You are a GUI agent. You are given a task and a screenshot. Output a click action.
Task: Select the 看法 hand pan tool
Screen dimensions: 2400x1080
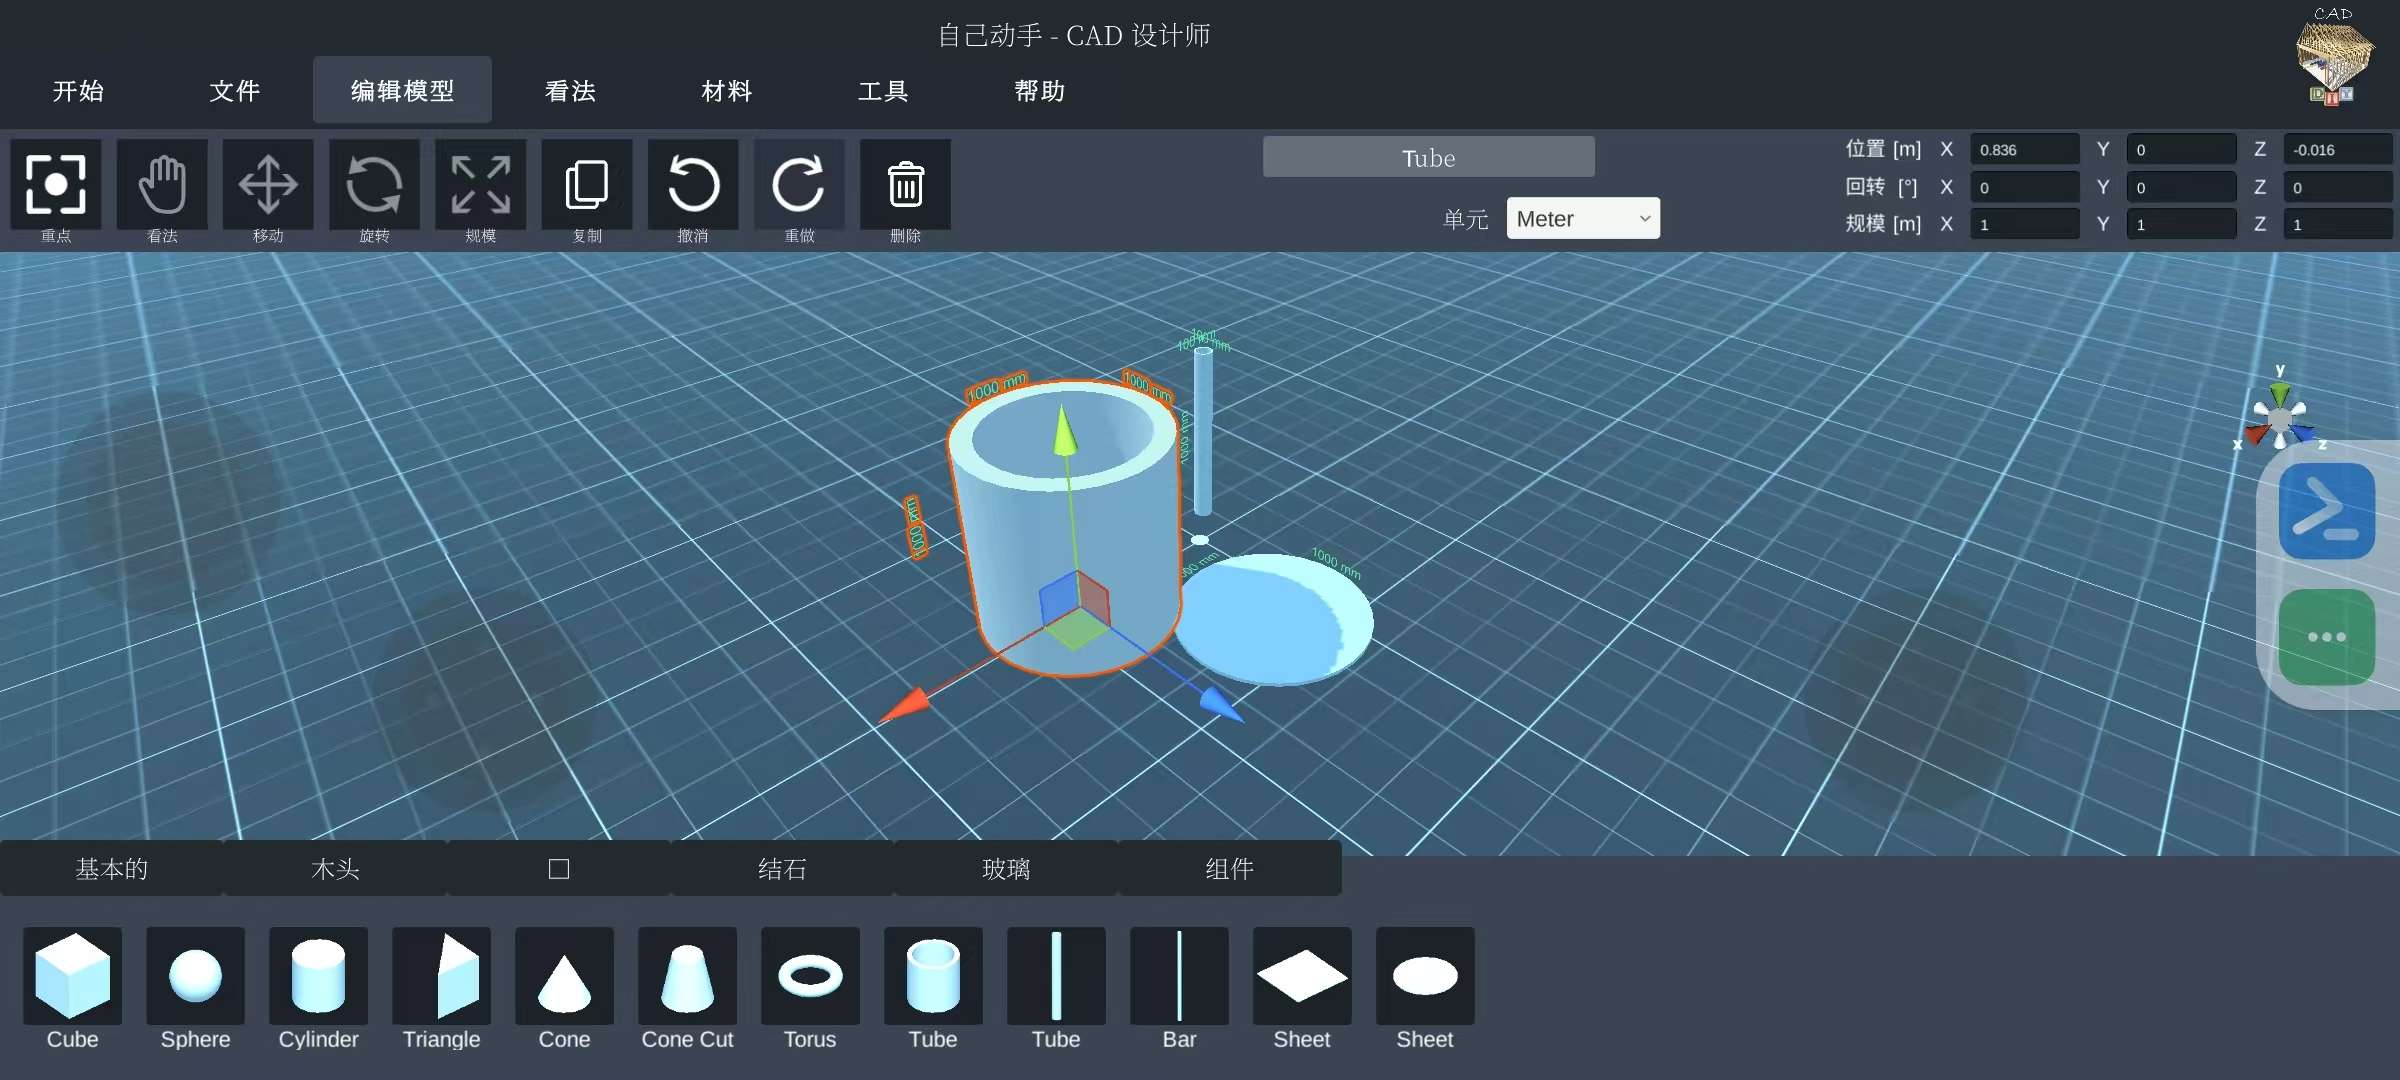(x=162, y=184)
